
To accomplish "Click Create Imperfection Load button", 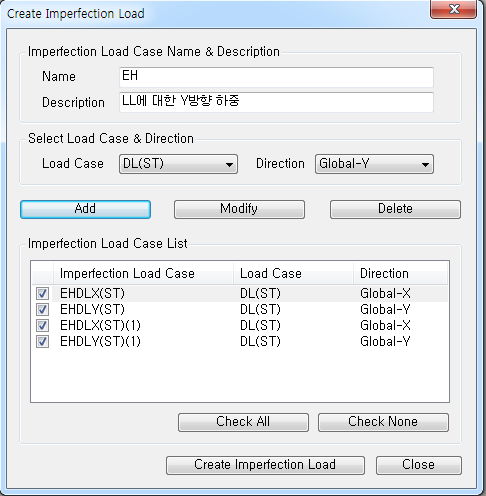I will coord(265,465).
